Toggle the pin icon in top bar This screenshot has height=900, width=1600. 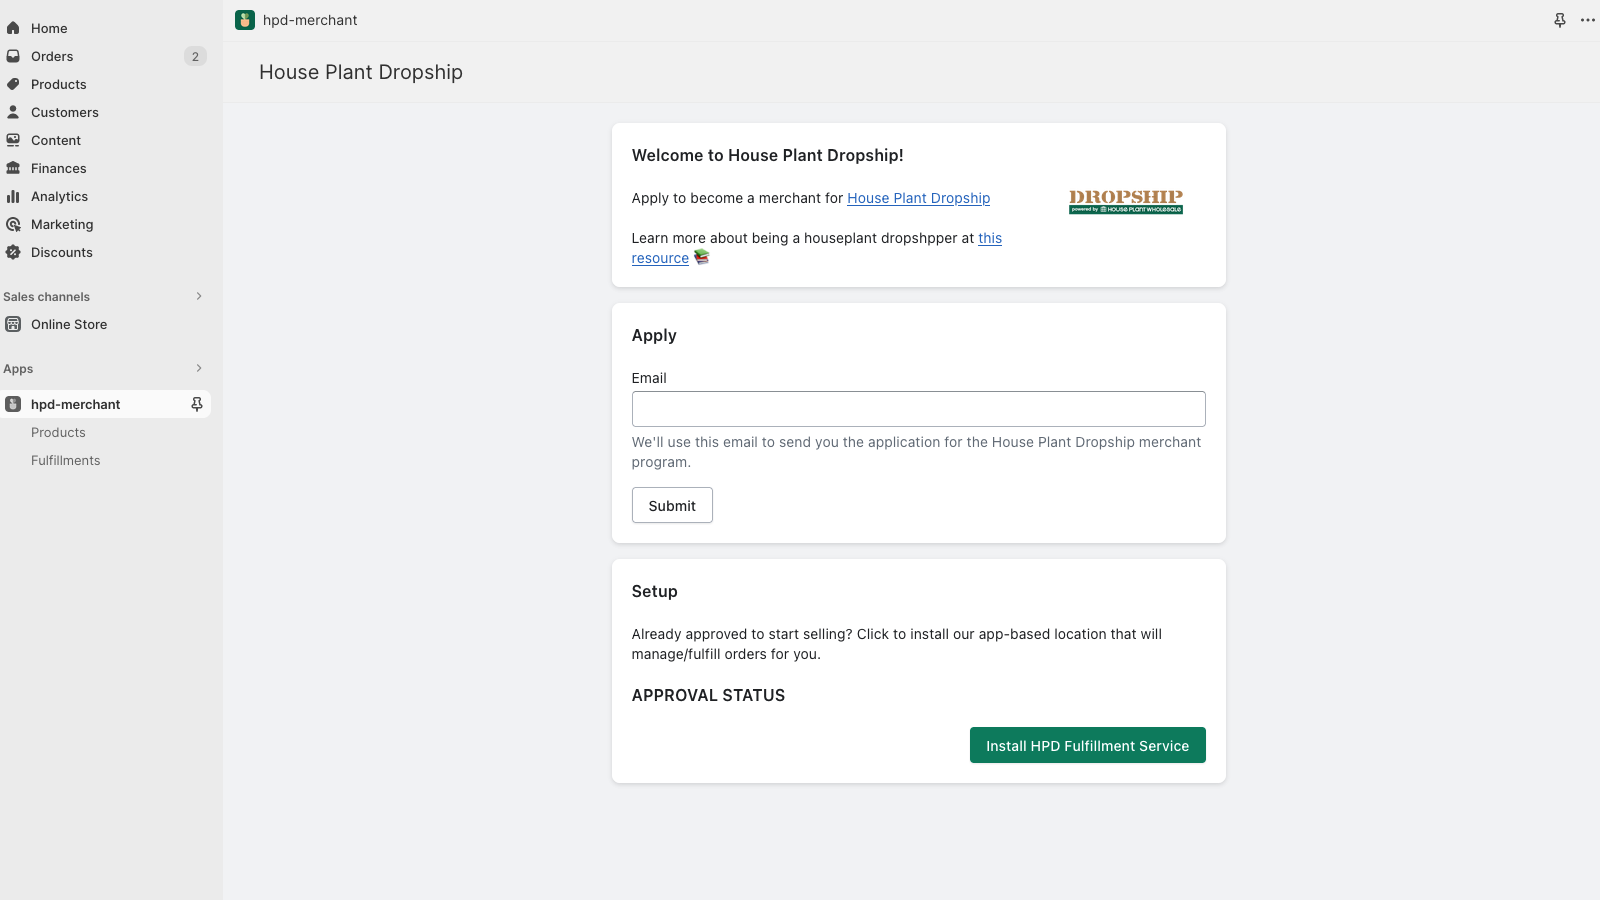tap(1560, 20)
